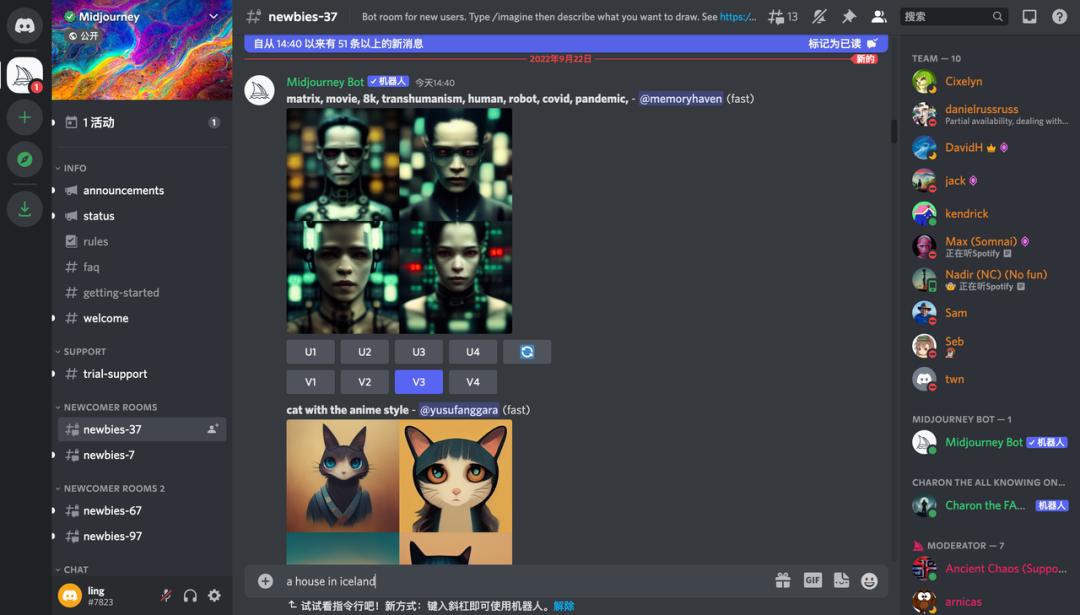Open the newbies-67 channel
This screenshot has height=615, width=1080.
click(x=142, y=510)
